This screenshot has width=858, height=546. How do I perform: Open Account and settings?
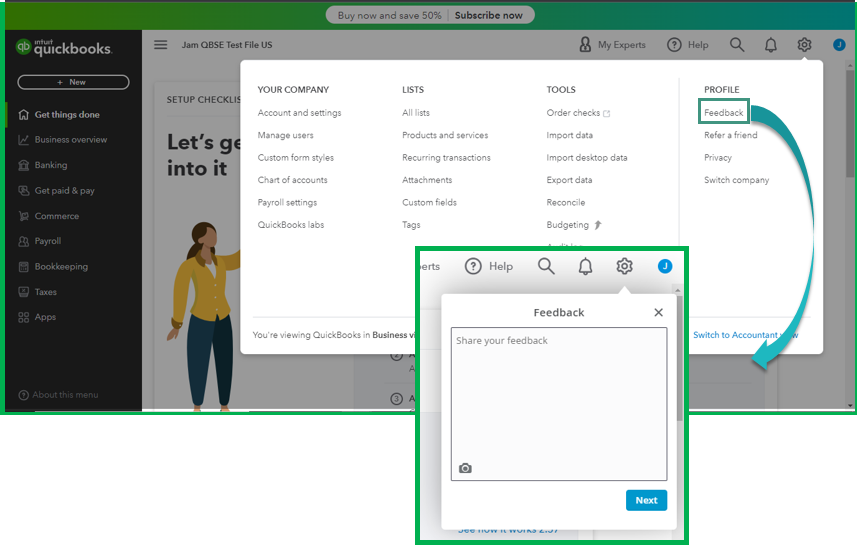(299, 113)
